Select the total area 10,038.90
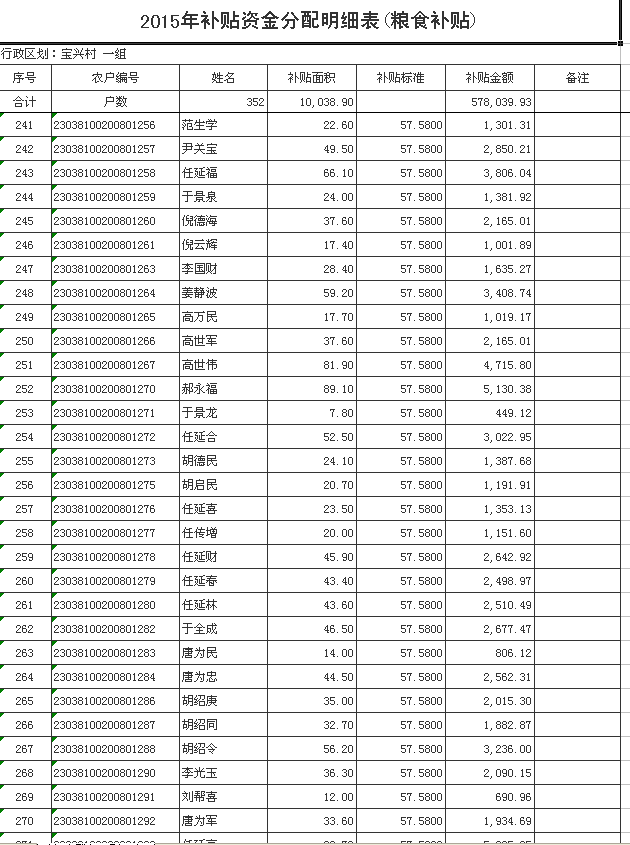The image size is (630, 845). coord(312,102)
